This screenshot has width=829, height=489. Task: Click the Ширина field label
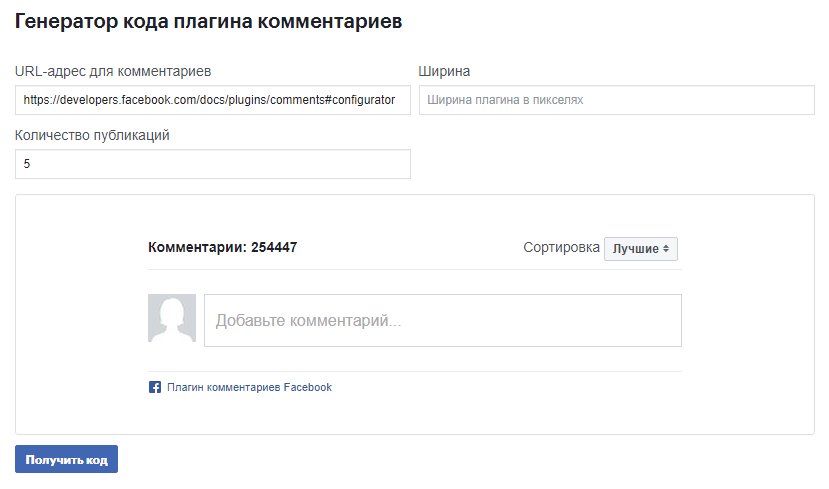444,71
